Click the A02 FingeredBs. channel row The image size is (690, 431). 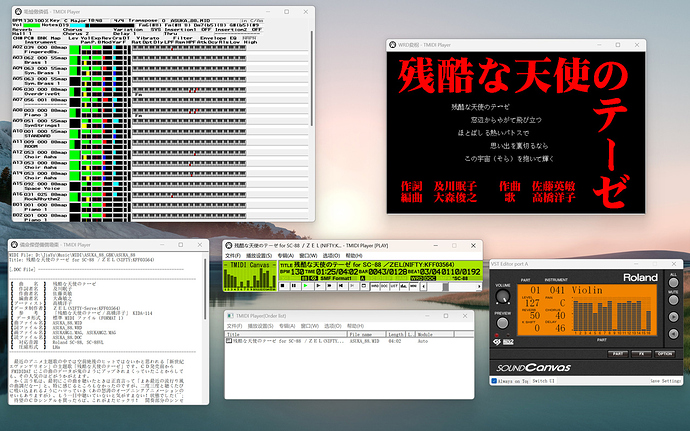point(161,49)
